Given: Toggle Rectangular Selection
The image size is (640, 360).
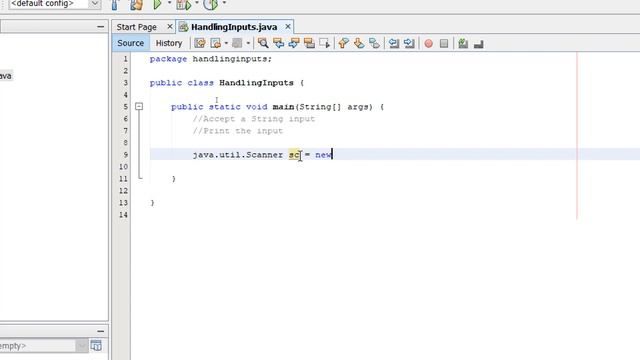Looking at the screenshot, I should click(325, 43).
